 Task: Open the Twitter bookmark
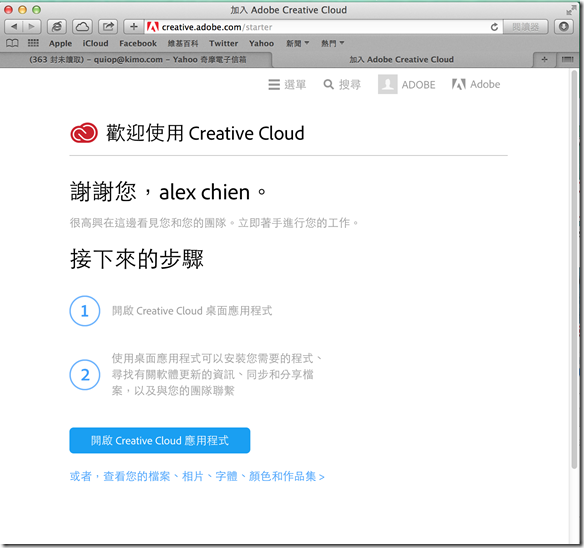coord(223,44)
